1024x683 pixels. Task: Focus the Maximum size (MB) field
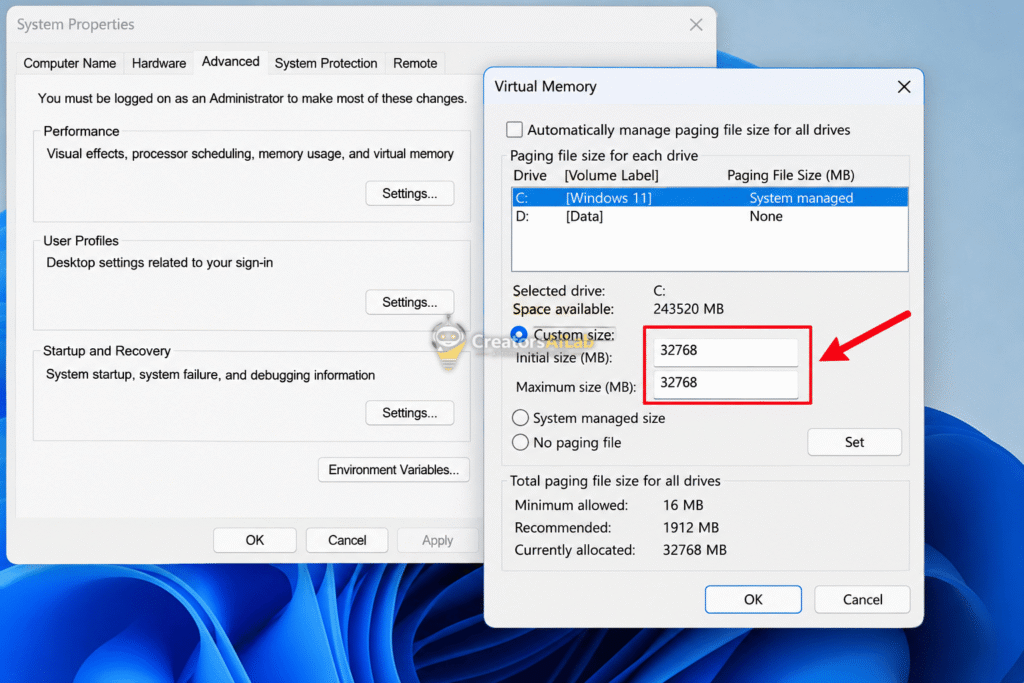coord(726,383)
